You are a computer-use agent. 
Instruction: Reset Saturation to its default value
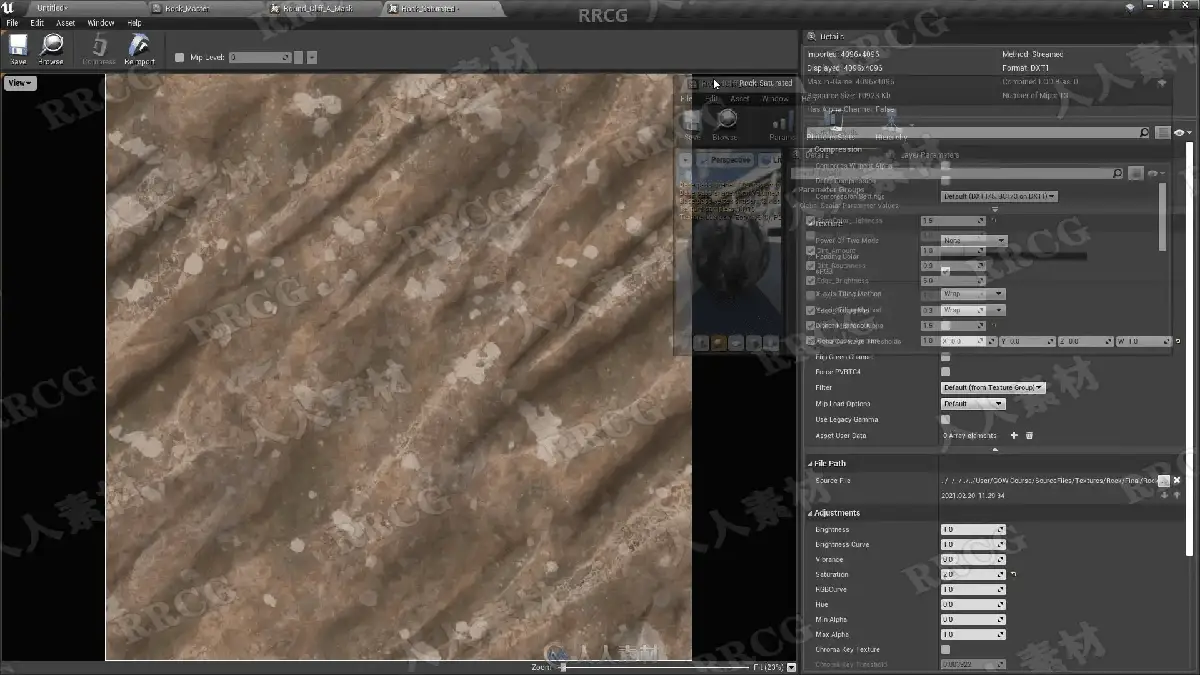coord(1013,575)
